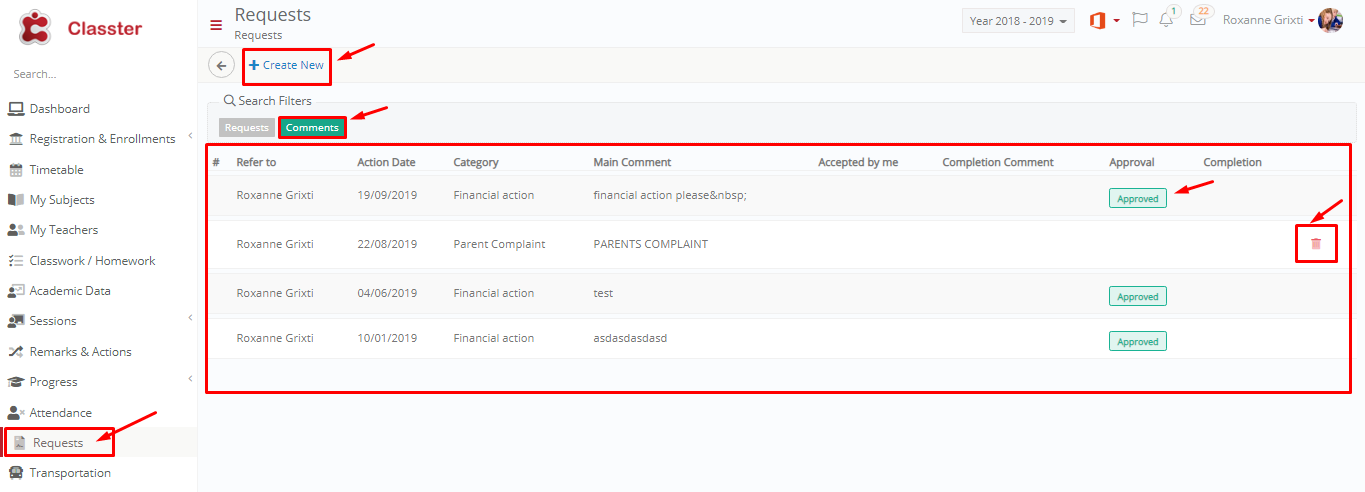Switch to the Requests tab
1365x492 pixels.
pyautogui.click(x=247, y=128)
